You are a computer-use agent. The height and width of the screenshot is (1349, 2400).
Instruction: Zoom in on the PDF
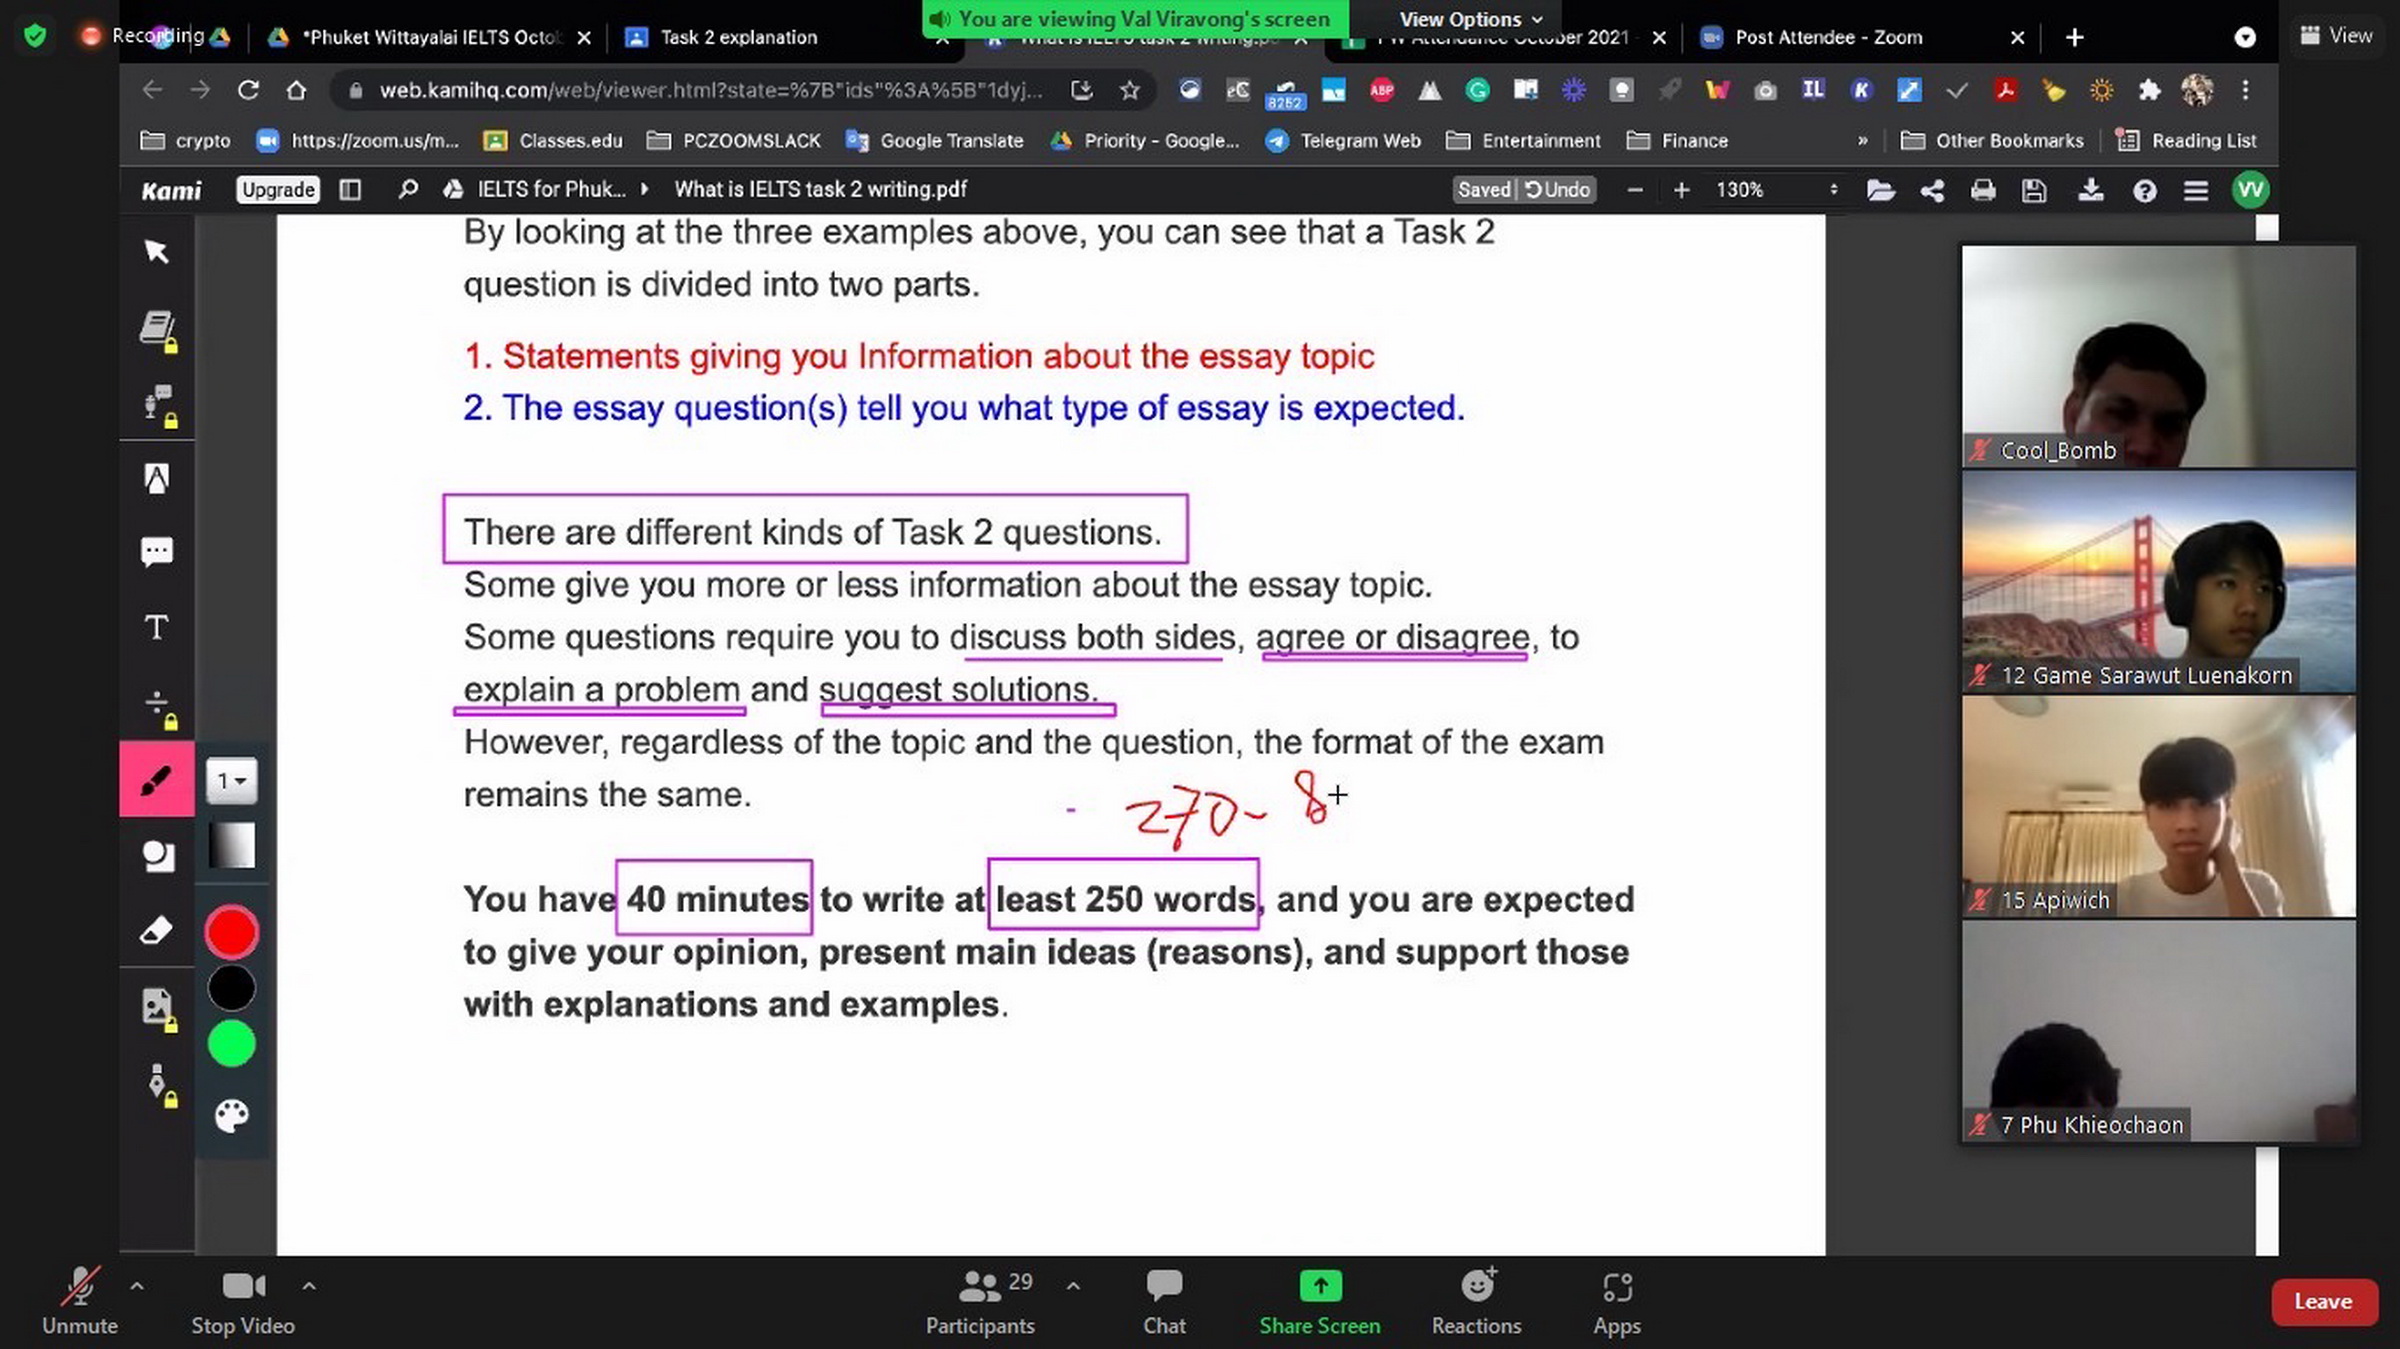coord(1682,190)
